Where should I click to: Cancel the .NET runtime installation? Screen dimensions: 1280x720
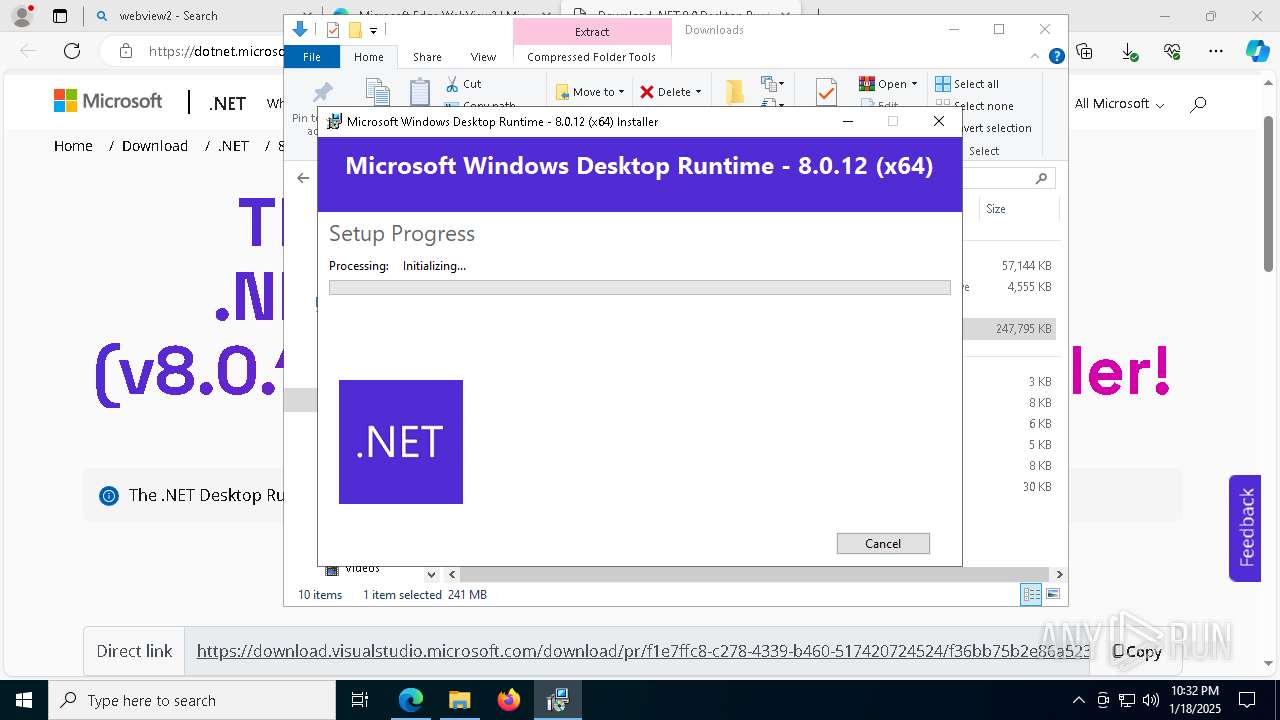[883, 543]
